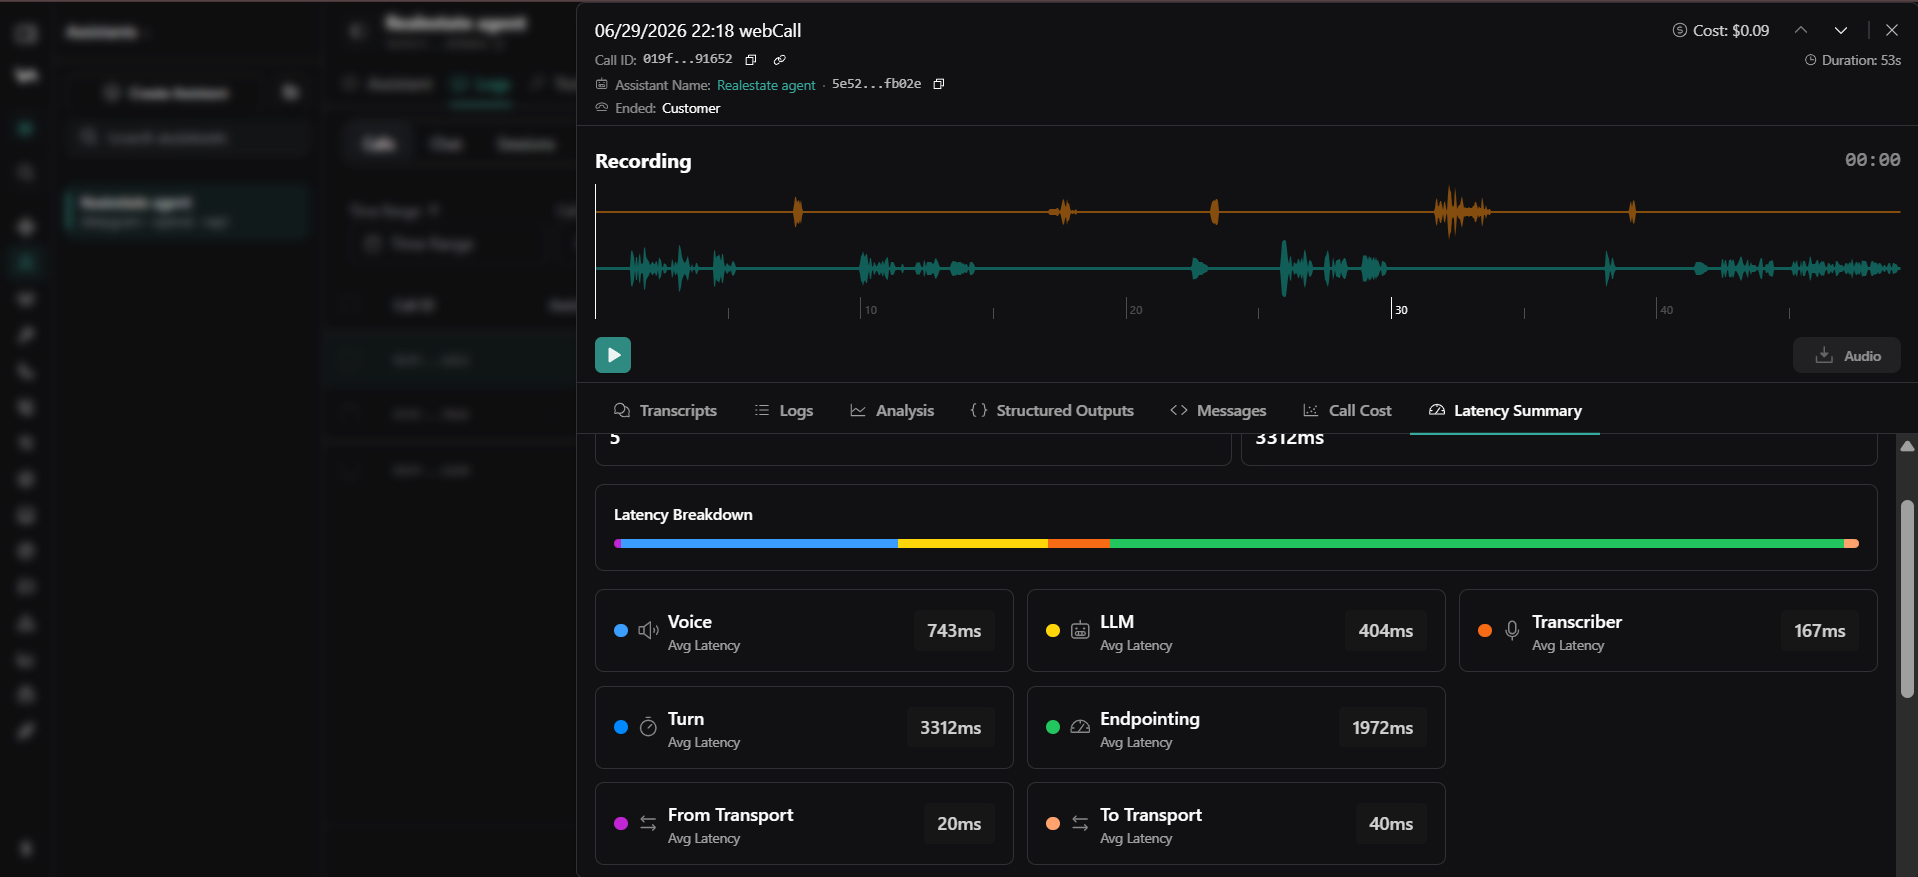The height and width of the screenshot is (877, 1918).
Task: Switch to the Logs tab
Action: pyautogui.click(x=783, y=411)
